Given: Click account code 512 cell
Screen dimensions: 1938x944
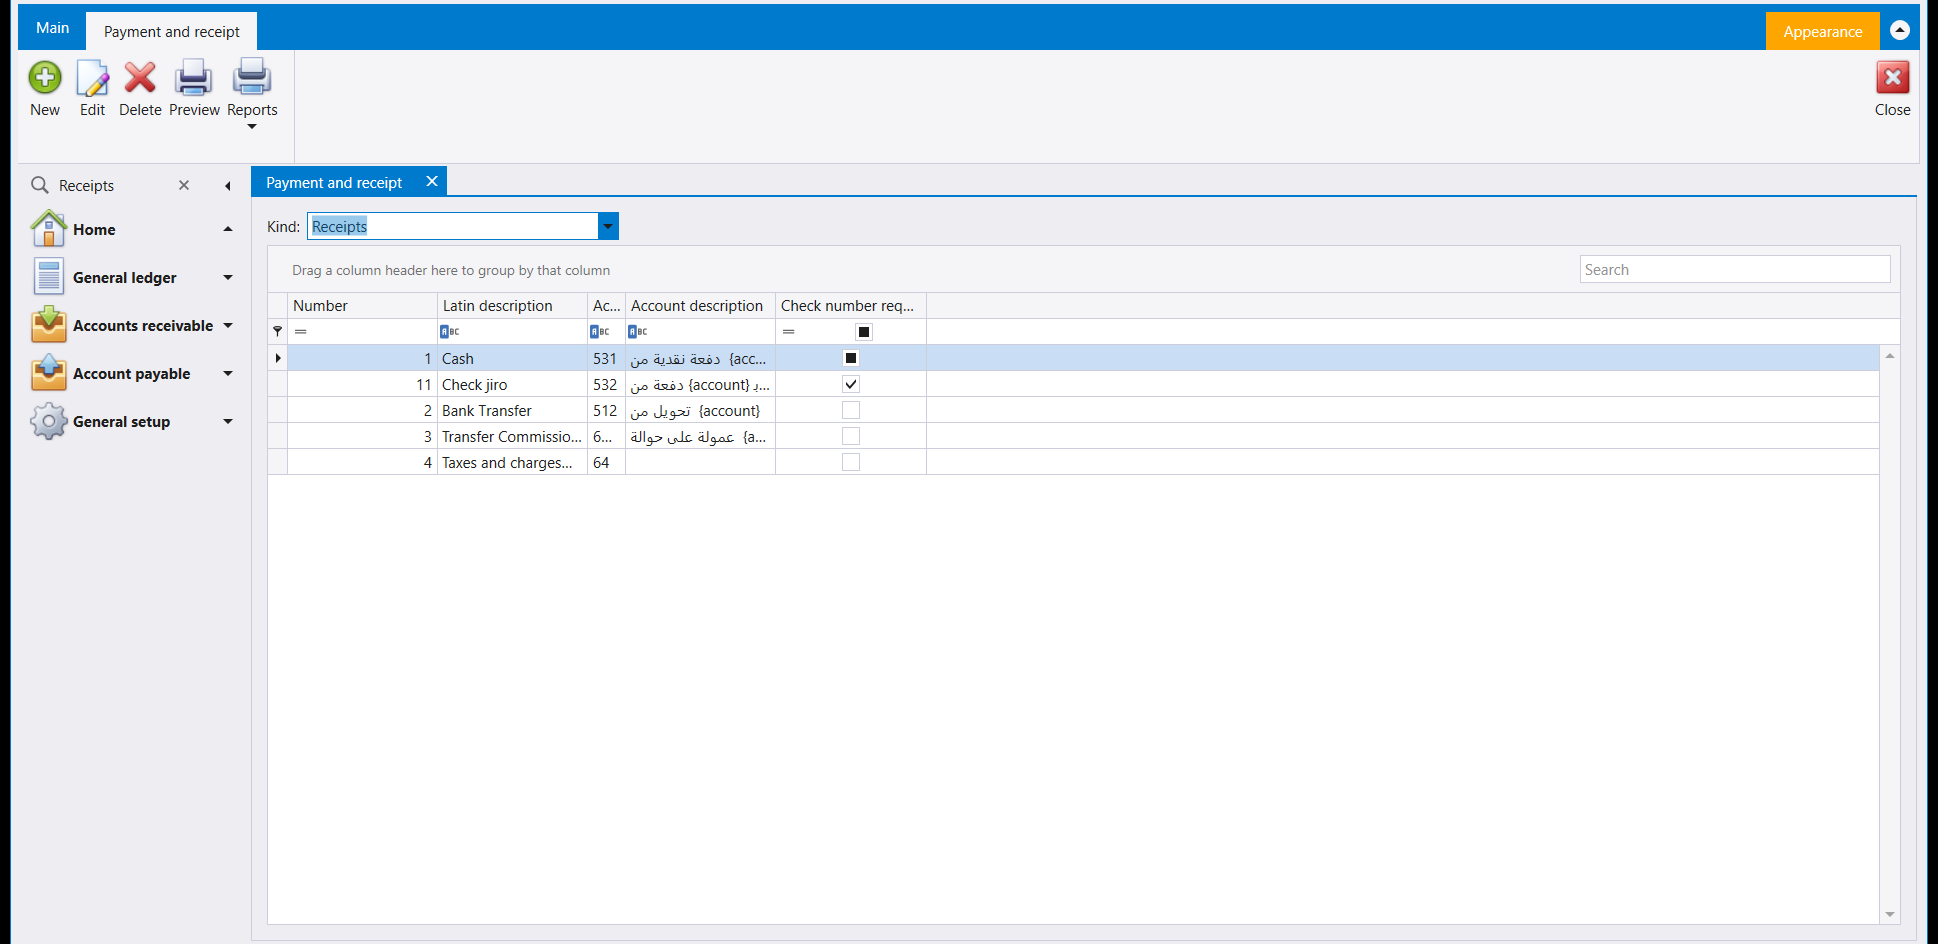Looking at the screenshot, I should pyautogui.click(x=606, y=410).
